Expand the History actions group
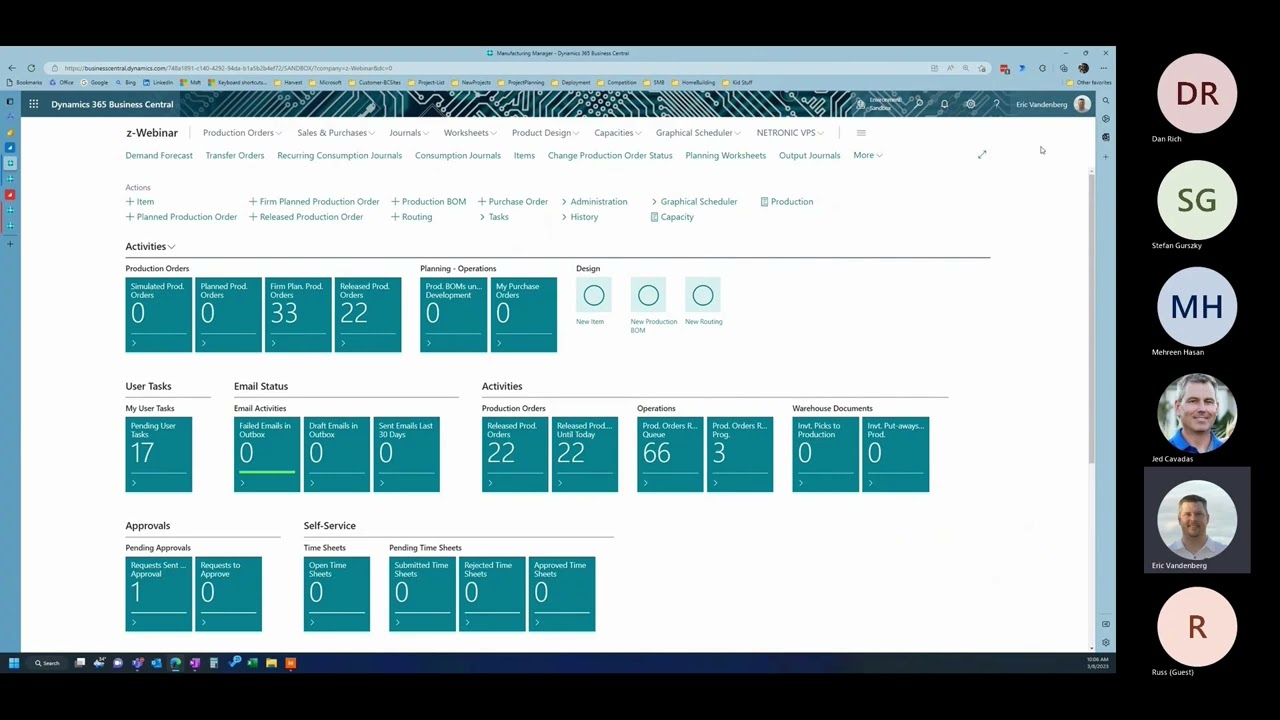The width and height of the screenshot is (1280, 720). (579, 217)
